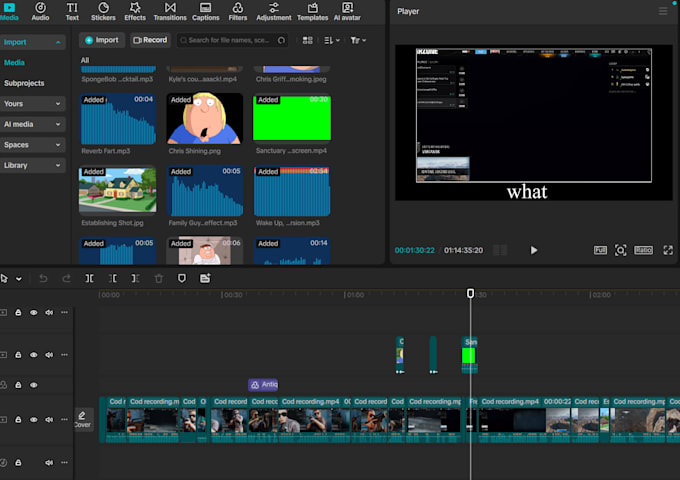Select the green screen clip on timeline
The image size is (680, 480).
pos(470,355)
